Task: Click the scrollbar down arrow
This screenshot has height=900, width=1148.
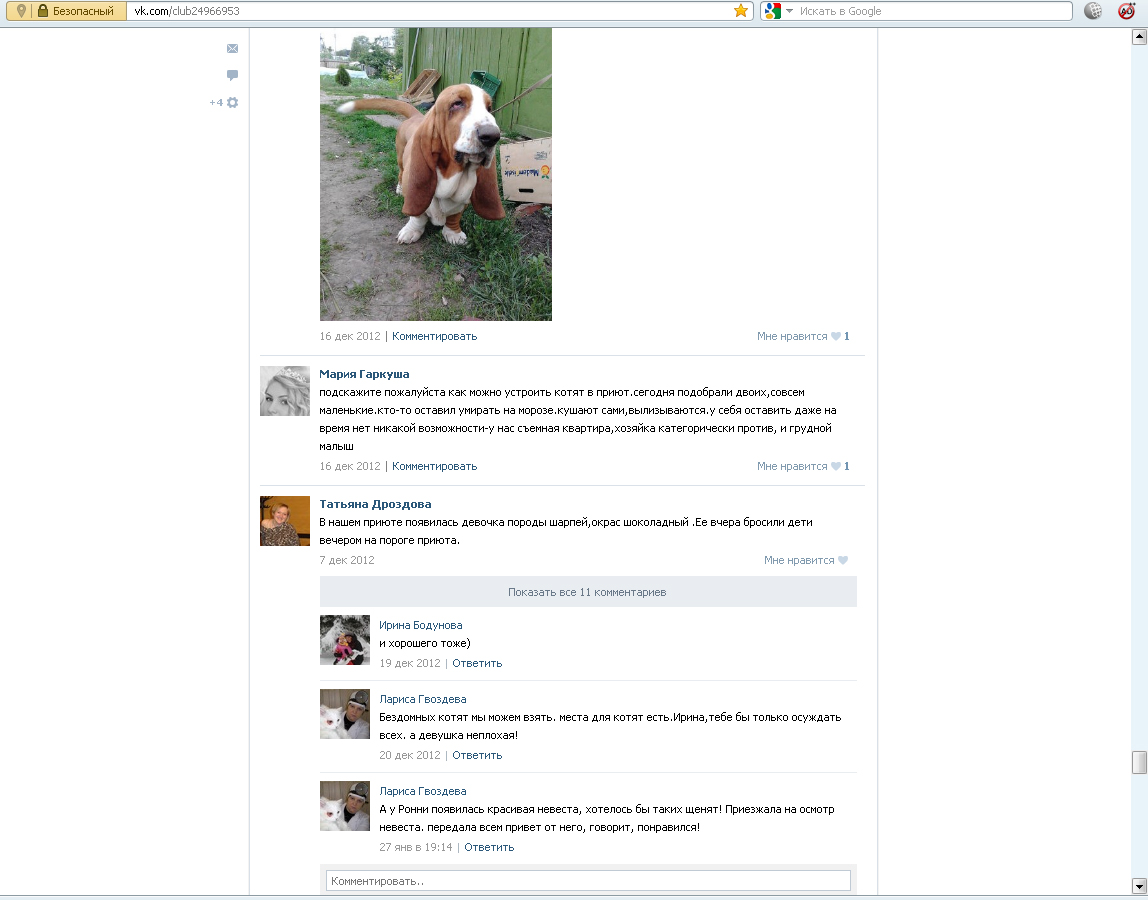Action: click(x=1139, y=885)
